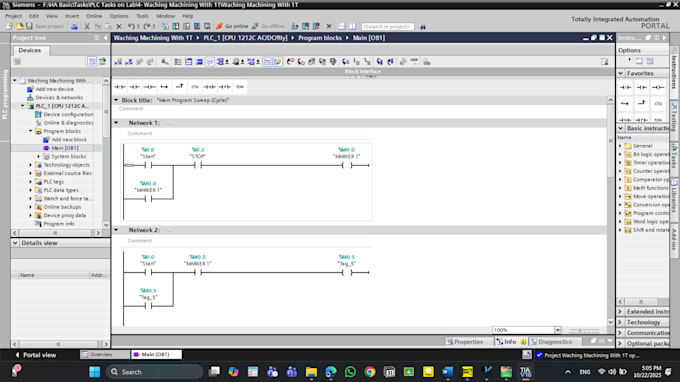Collapse Network 1 section
Screen dimensions: 680x382
click(116, 123)
